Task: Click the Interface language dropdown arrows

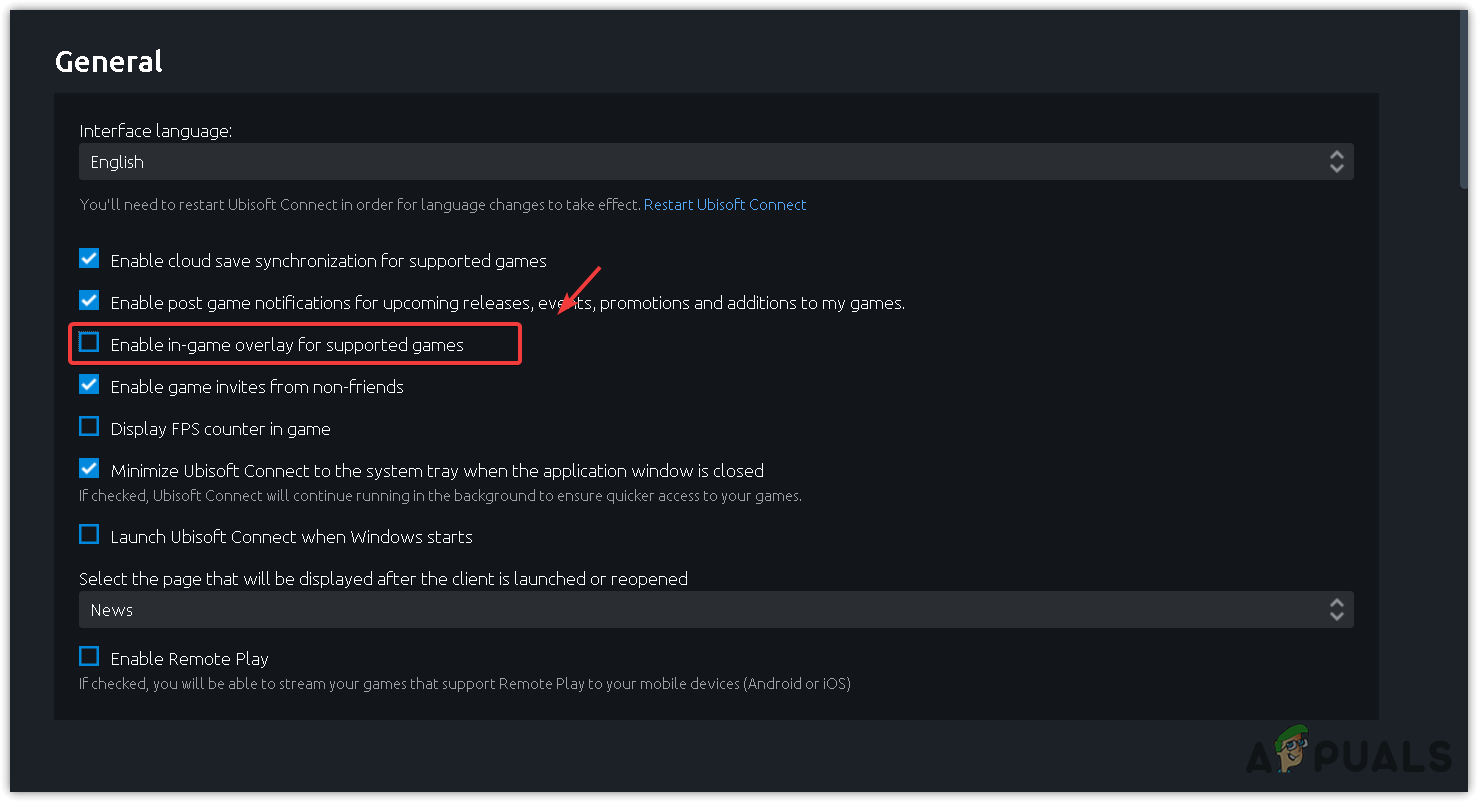Action: [x=1336, y=162]
